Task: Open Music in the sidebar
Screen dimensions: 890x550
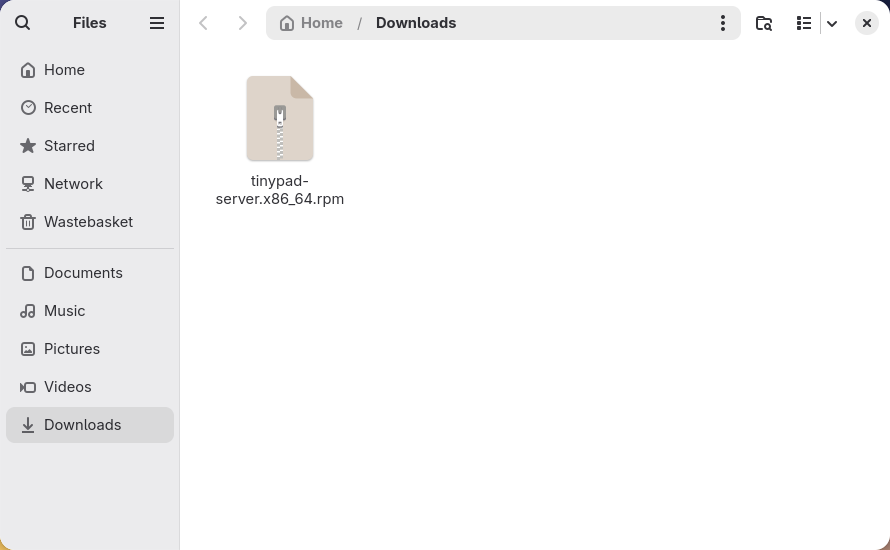Action: tap(90, 311)
